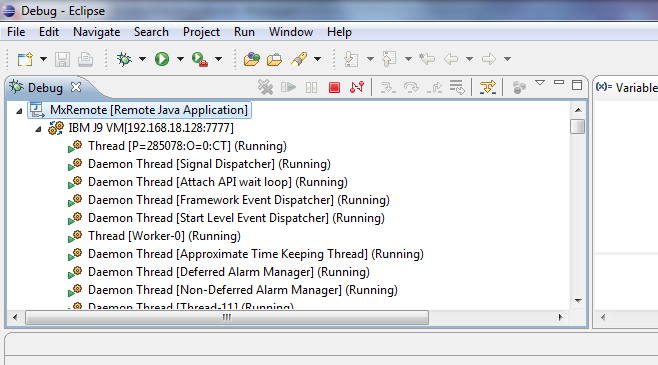Click the Step Over icon
The height and width of the screenshot is (365, 658).
pos(411,87)
